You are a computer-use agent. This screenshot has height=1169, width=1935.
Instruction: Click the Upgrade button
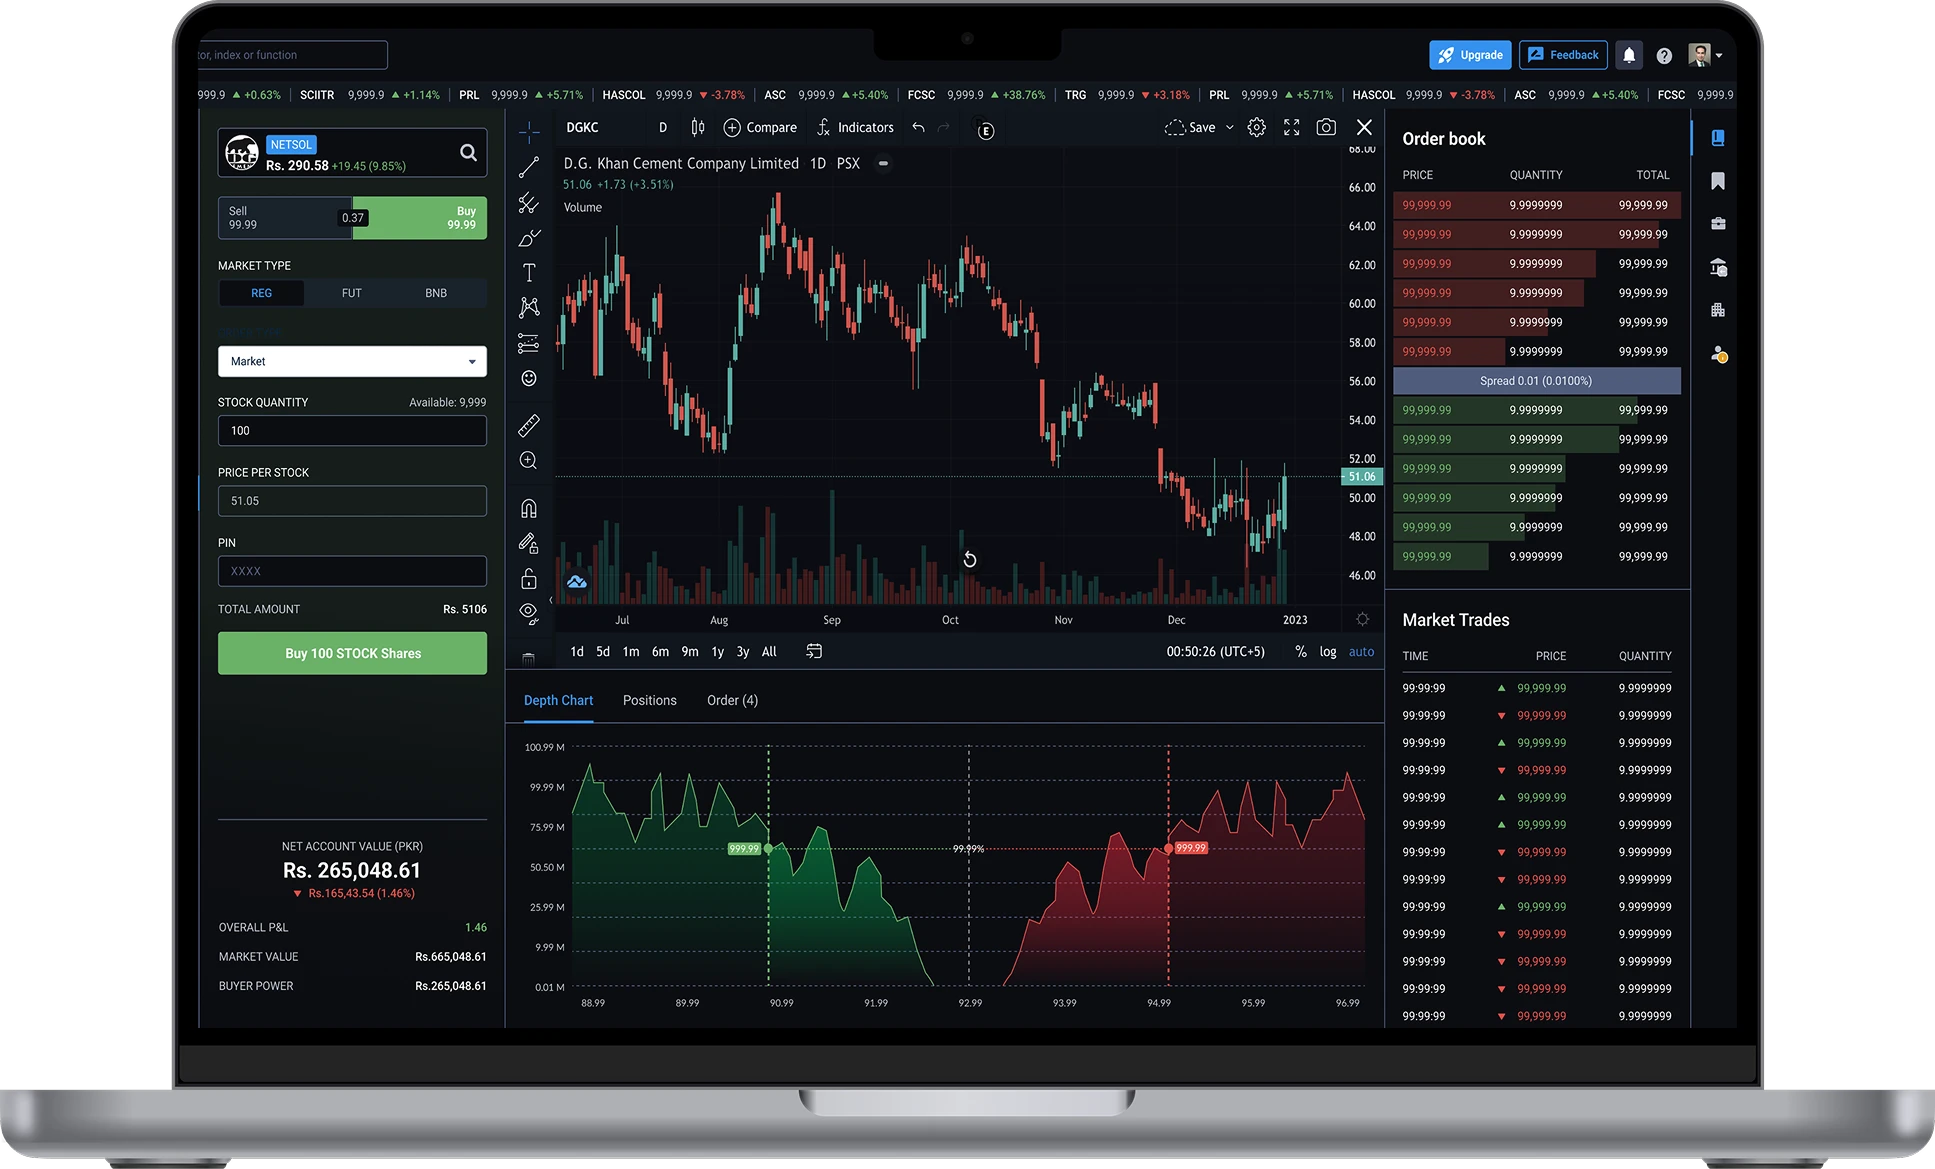1470,55
